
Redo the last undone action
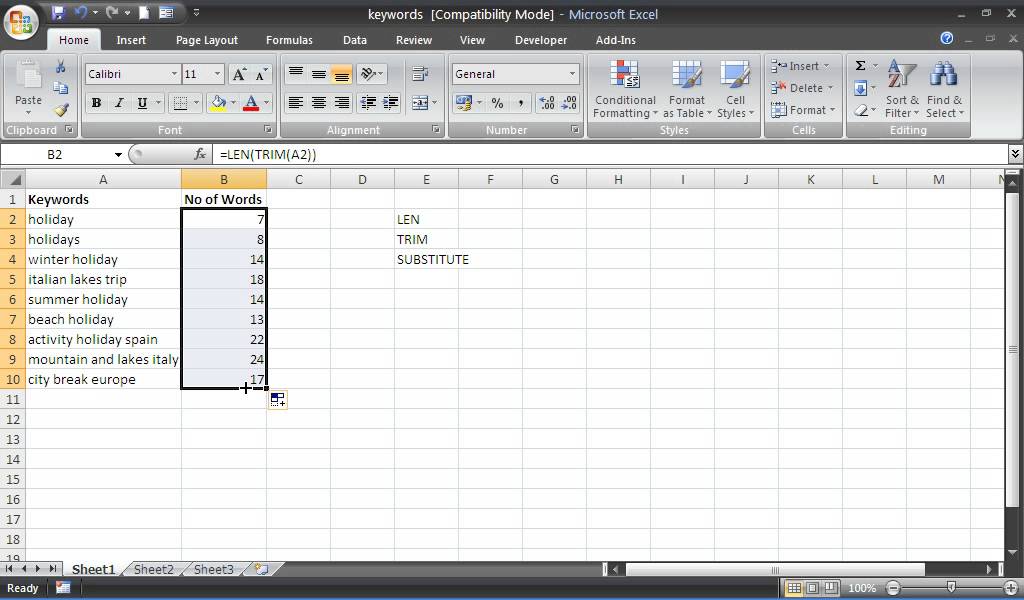coord(112,12)
